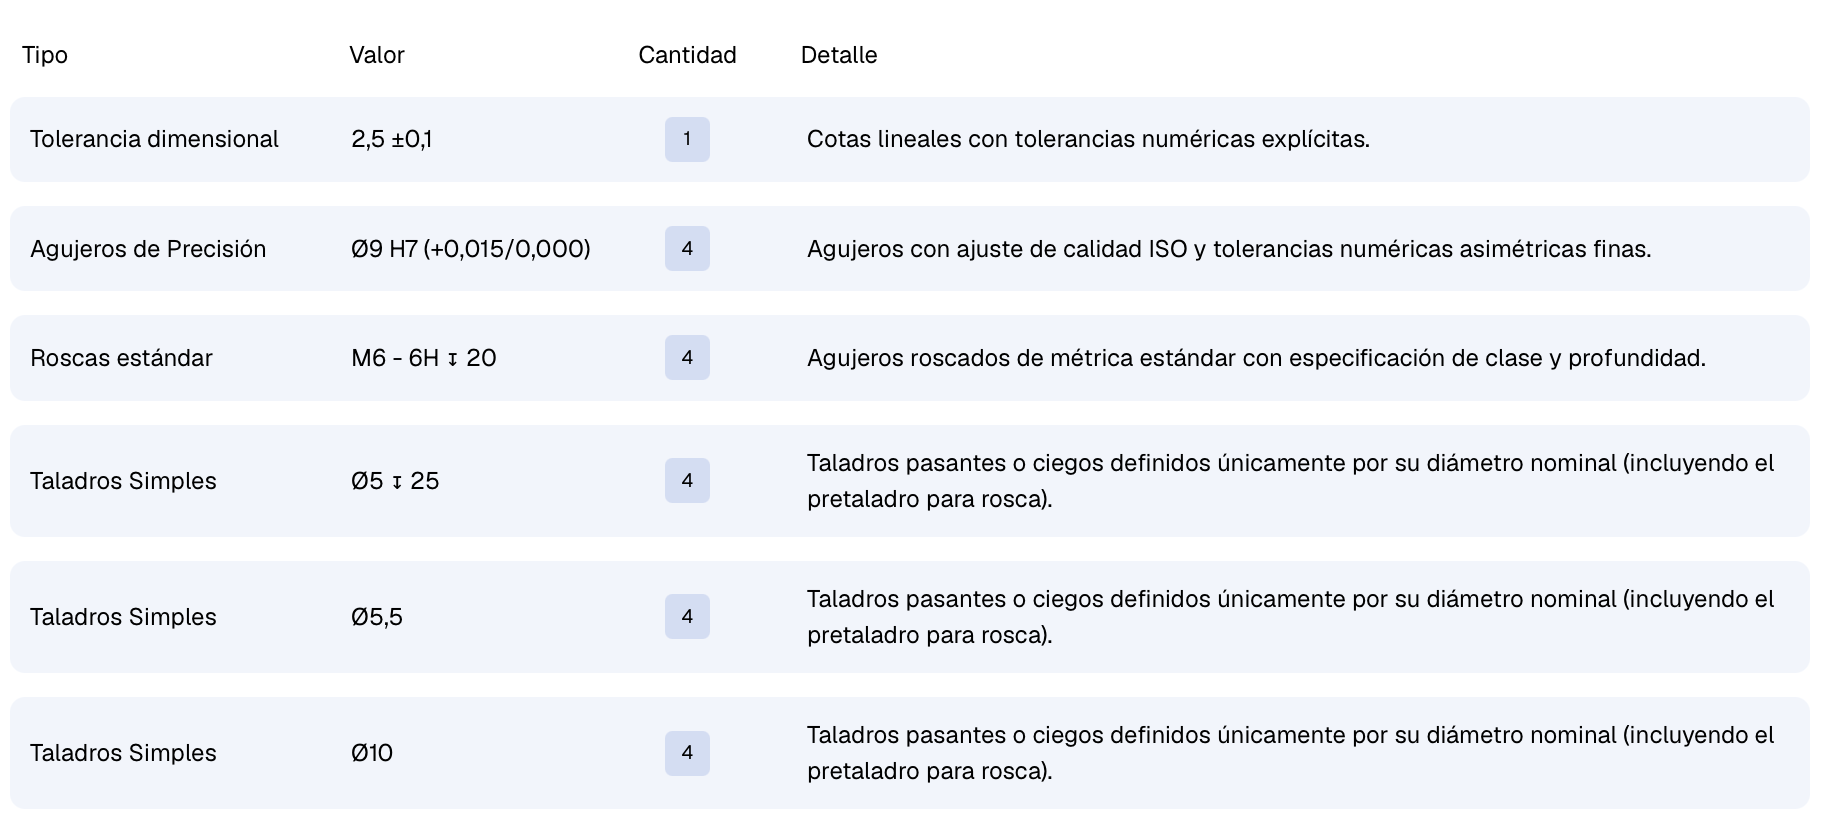1822x840 pixels.
Task: Click the Cotas lineales detail text
Action: pos(1088,139)
